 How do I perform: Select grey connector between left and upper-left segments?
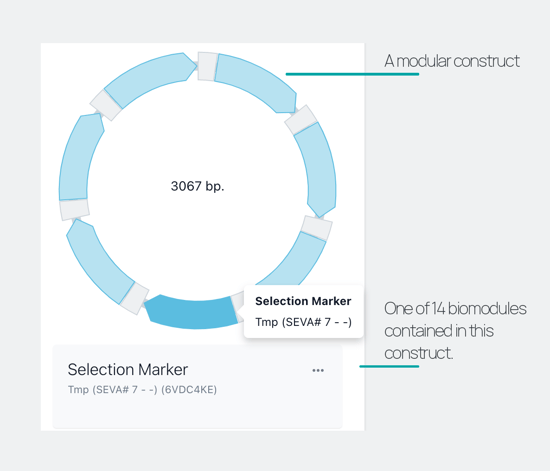(x=106, y=105)
